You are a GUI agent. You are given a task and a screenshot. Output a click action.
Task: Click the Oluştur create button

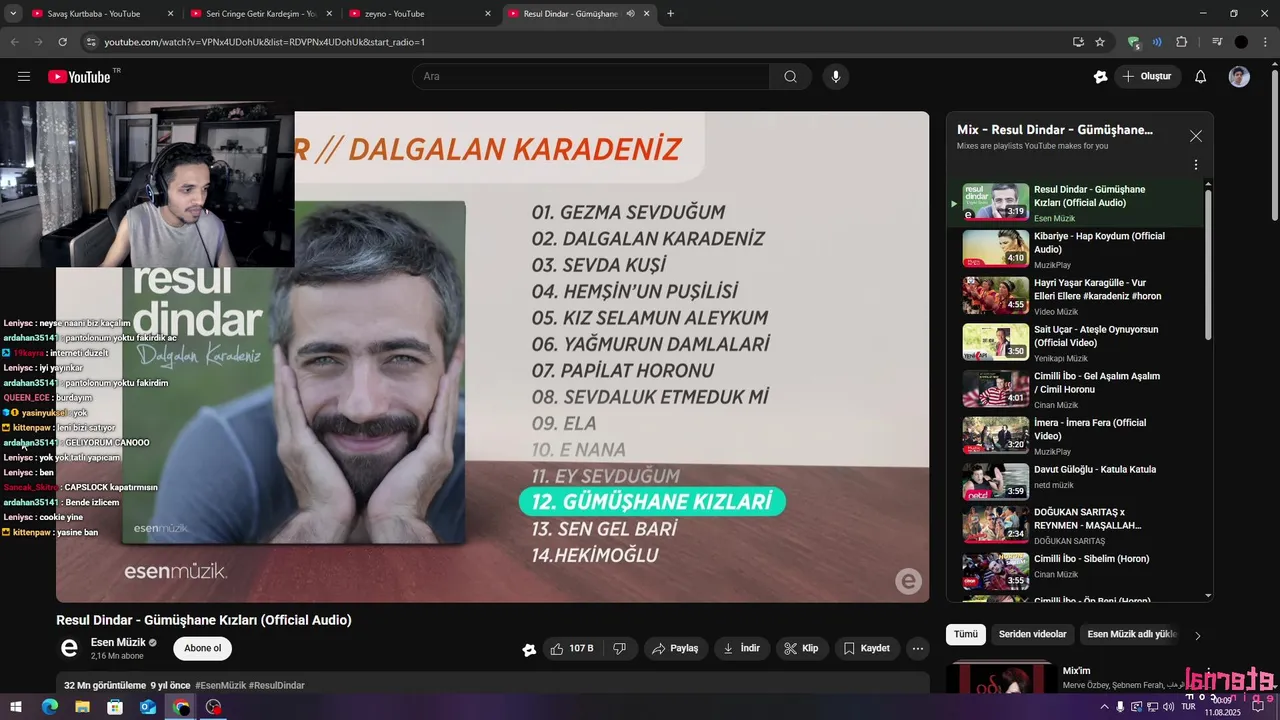click(1148, 76)
